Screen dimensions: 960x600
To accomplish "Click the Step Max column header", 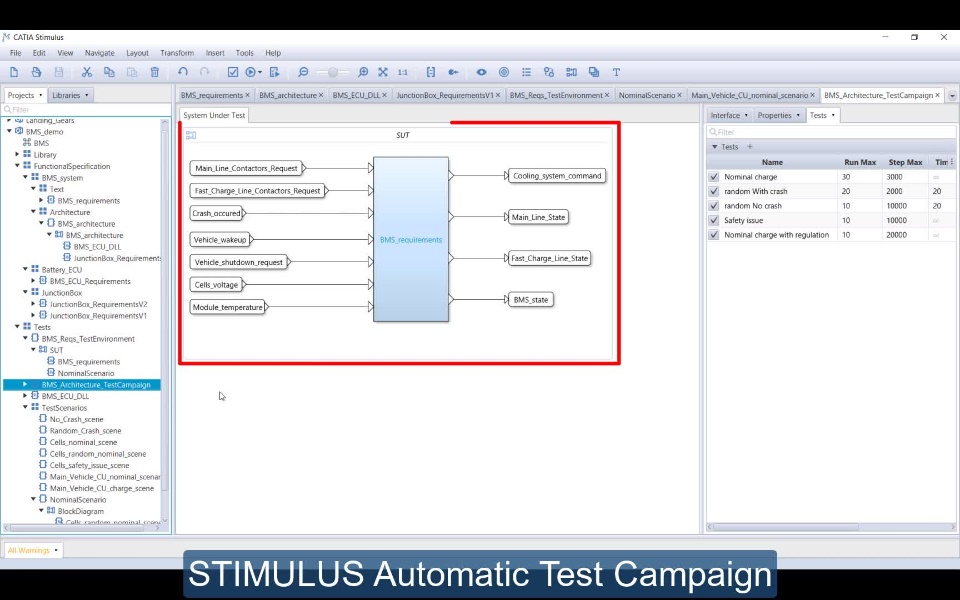I will pos(905,162).
